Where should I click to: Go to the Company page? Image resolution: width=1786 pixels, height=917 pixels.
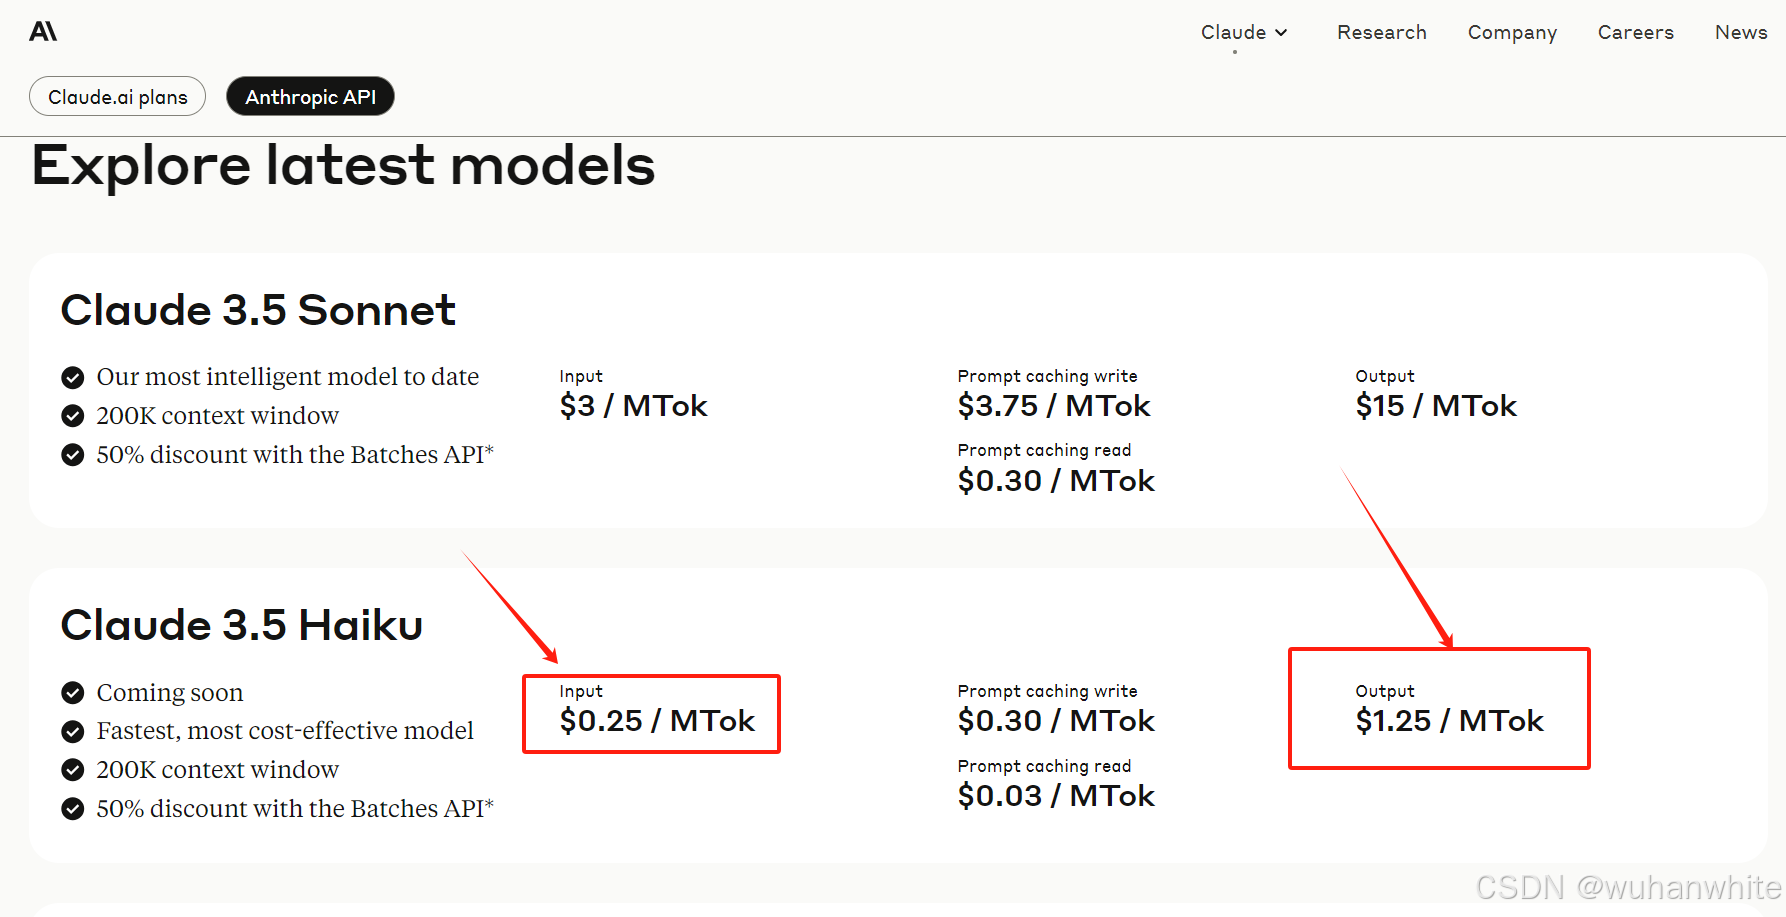[x=1511, y=32]
